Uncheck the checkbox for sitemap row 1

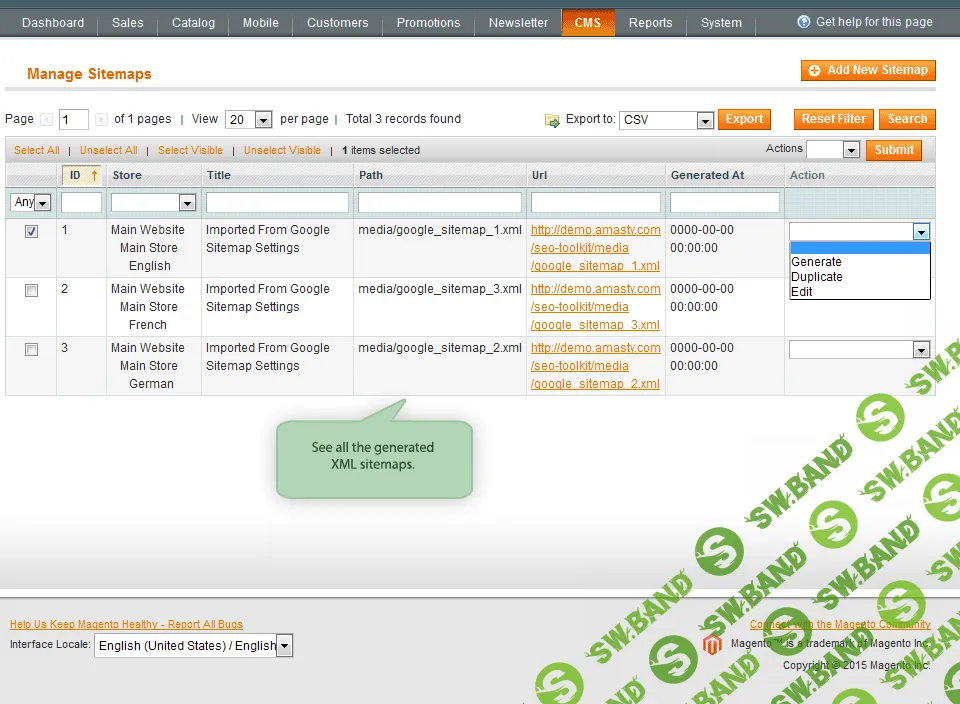coord(31,231)
